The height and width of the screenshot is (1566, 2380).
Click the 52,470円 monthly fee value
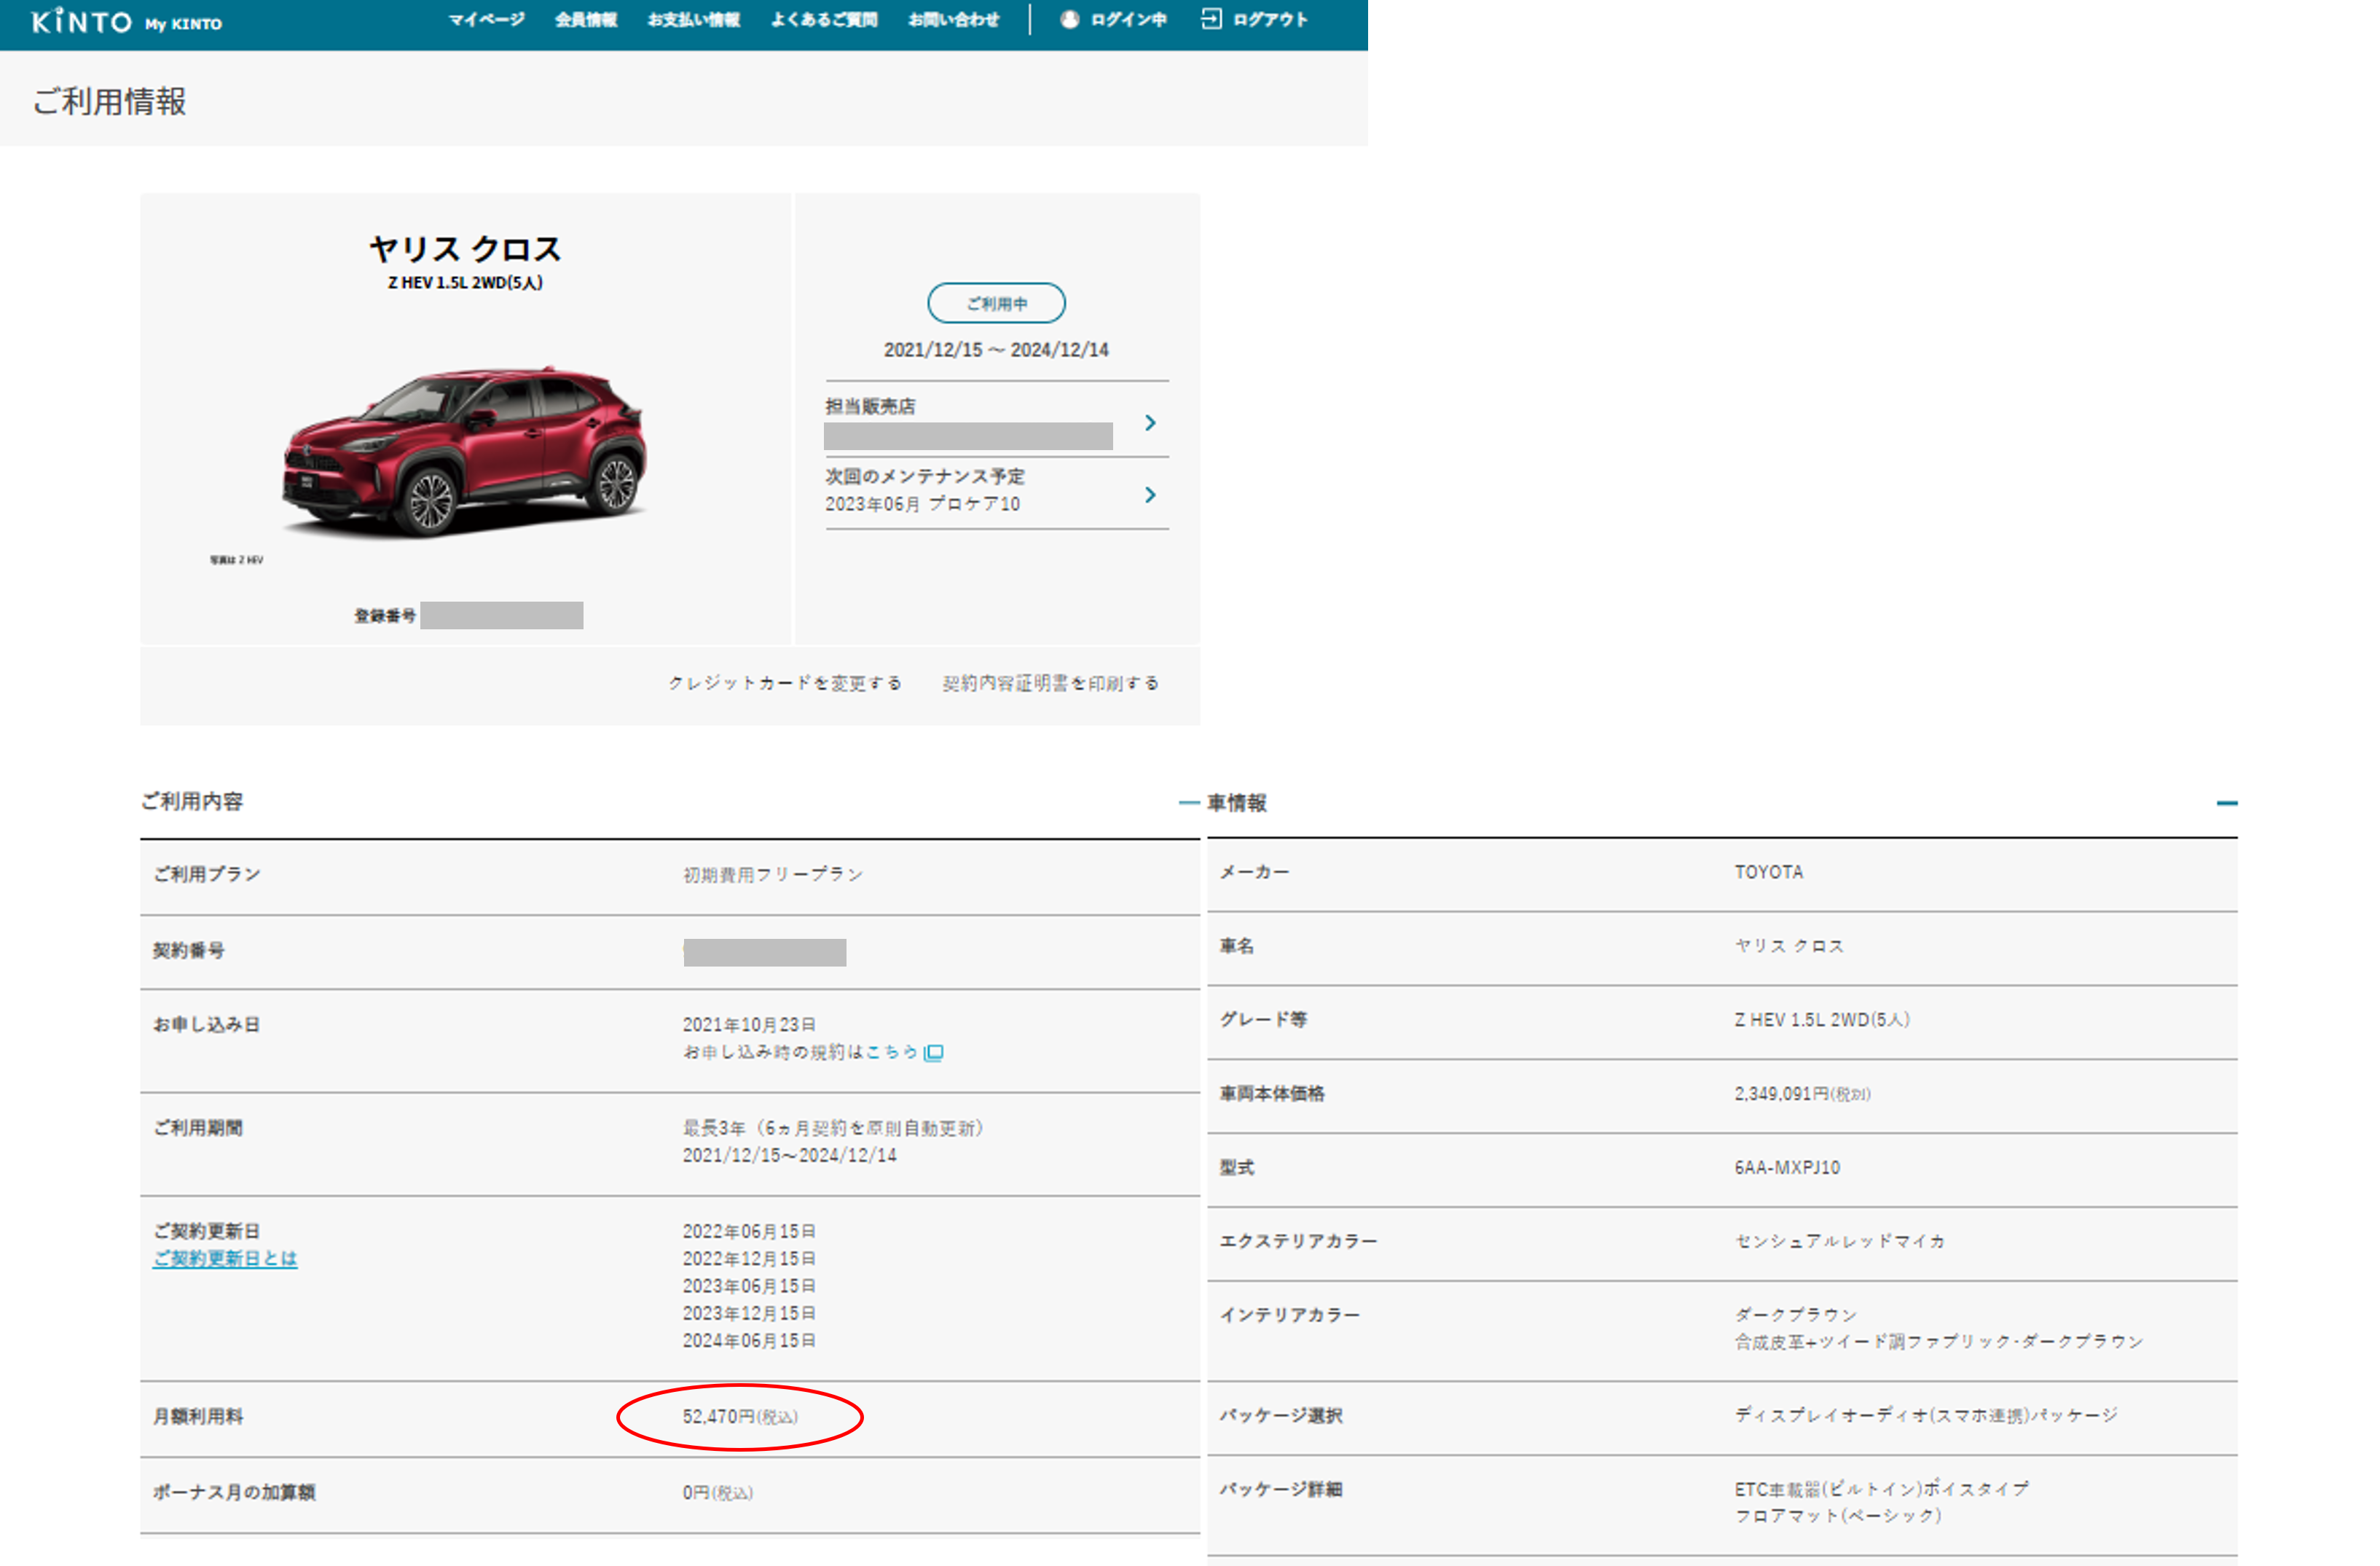[740, 1417]
